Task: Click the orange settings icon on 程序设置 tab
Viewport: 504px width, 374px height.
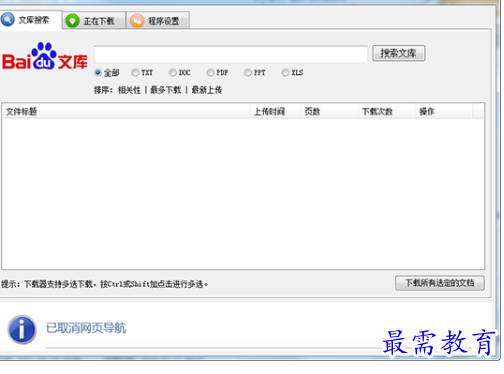Action: (x=137, y=21)
